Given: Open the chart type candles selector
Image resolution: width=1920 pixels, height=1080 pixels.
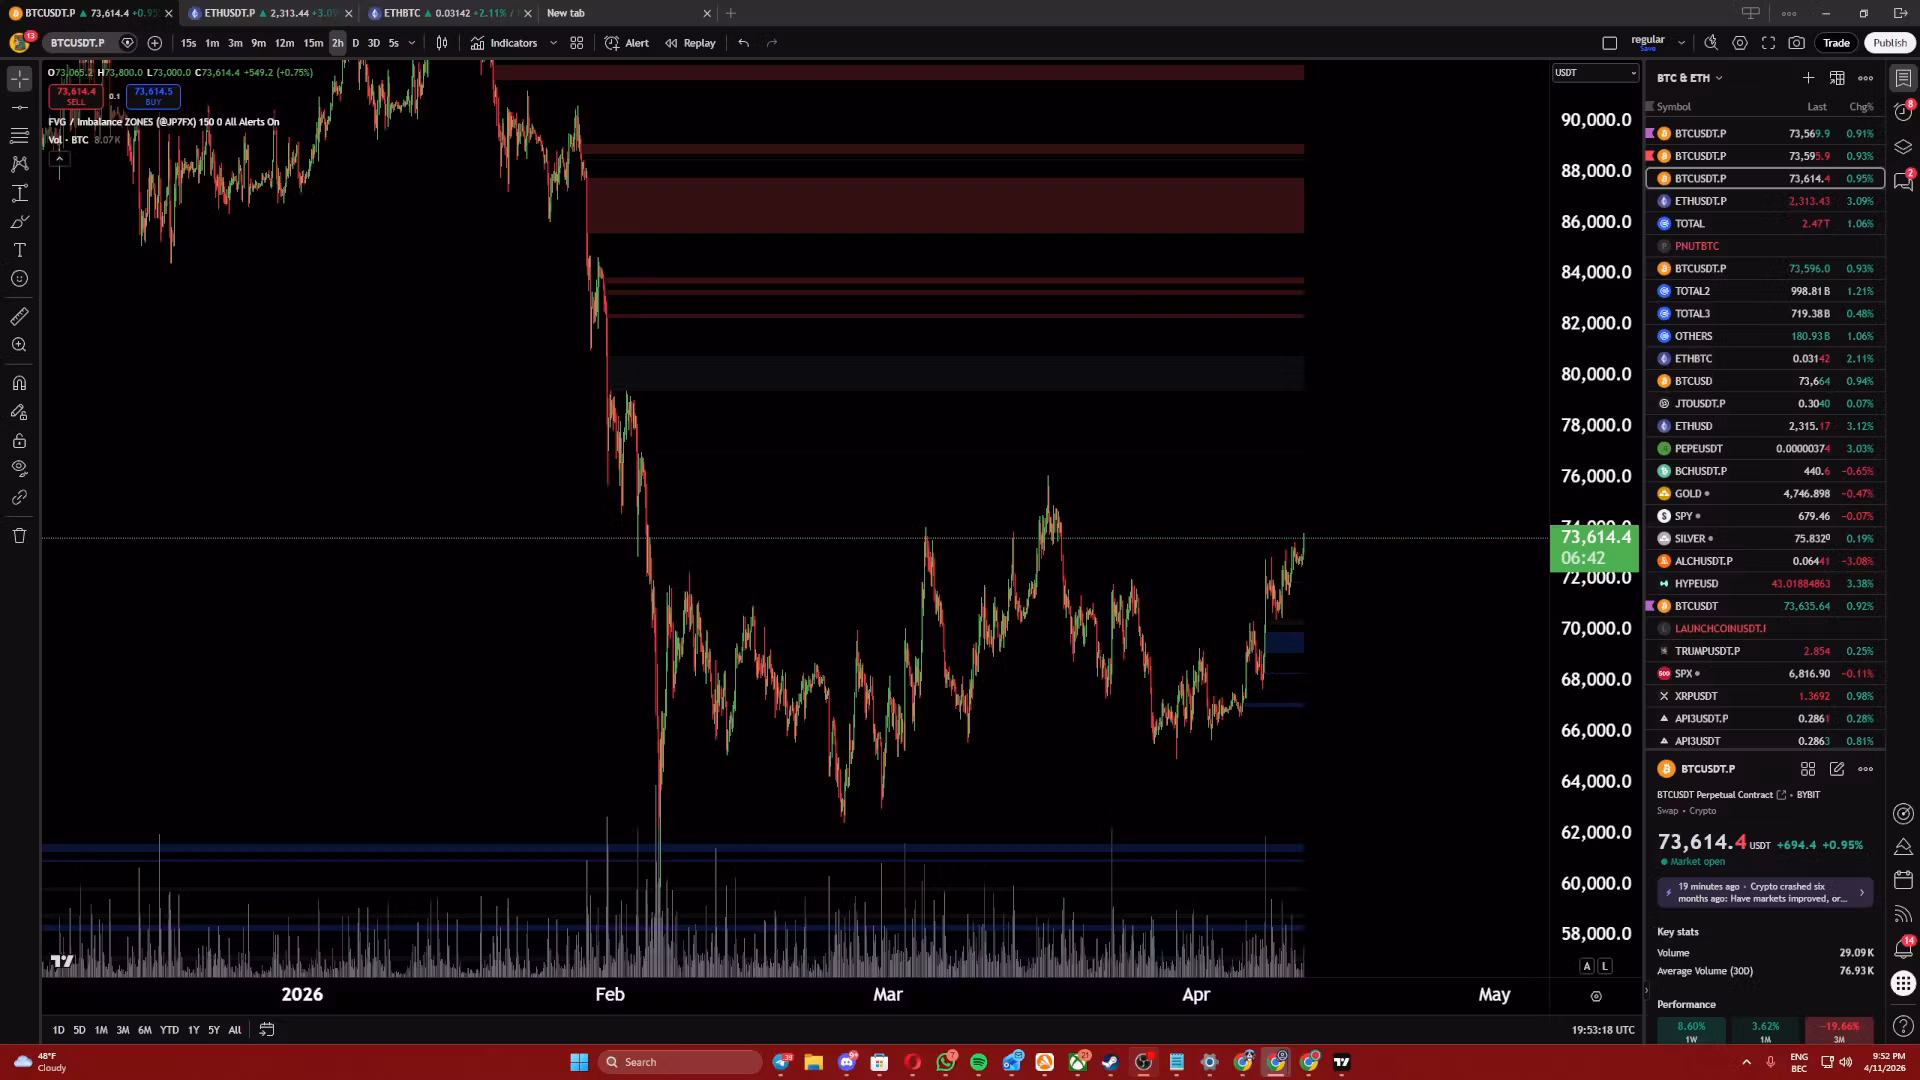Looking at the screenshot, I should (x=442, y=43).
